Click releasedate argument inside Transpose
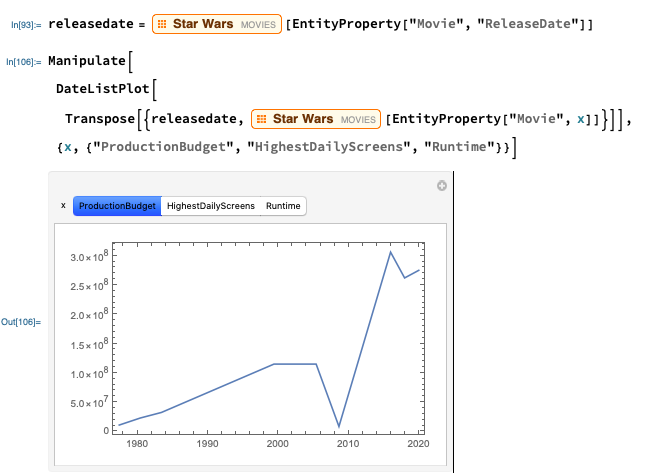This screenshot has width=668, height=473. (194, 118)
